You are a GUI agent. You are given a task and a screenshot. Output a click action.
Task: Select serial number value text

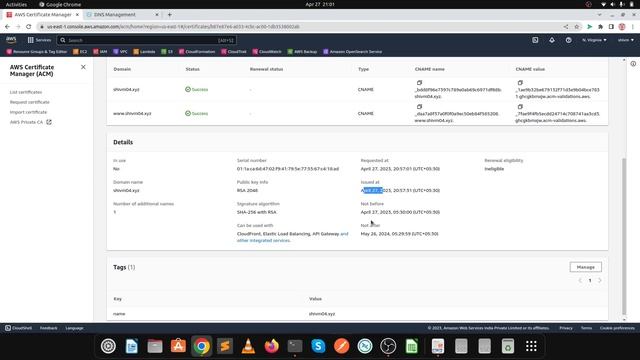(x=288, y=169)
